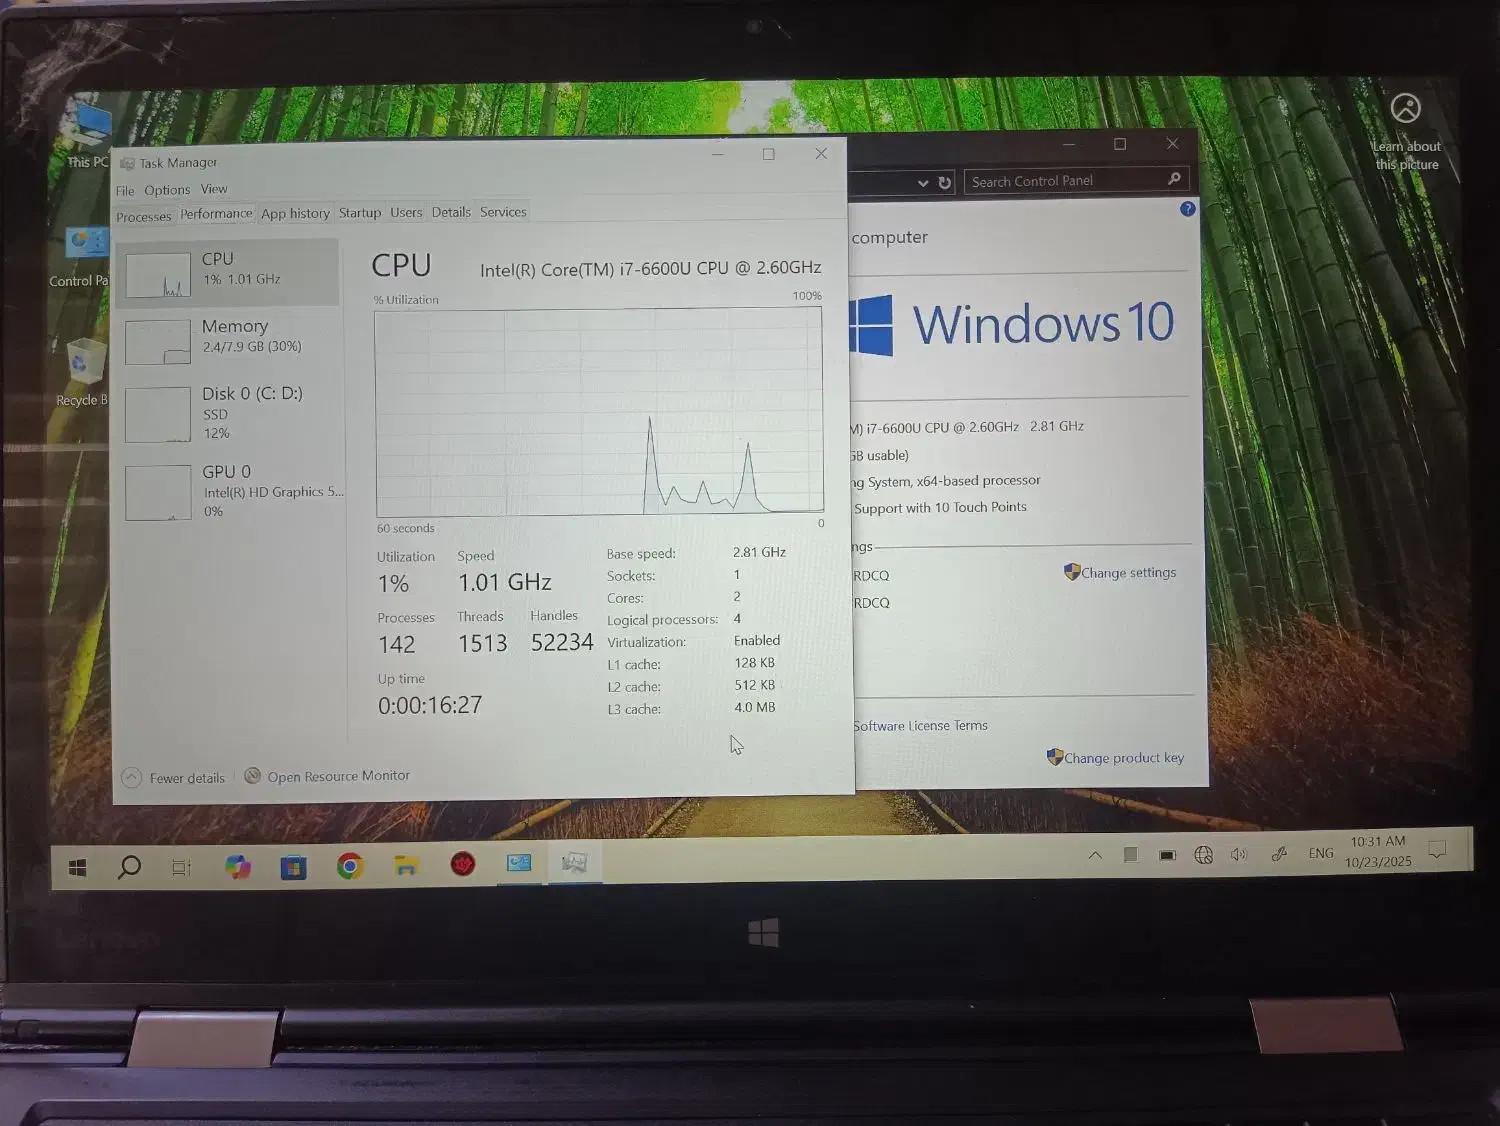Open the battery status tray icon
Screen dimensions: 1500x1126
[x=1167, y=856]
